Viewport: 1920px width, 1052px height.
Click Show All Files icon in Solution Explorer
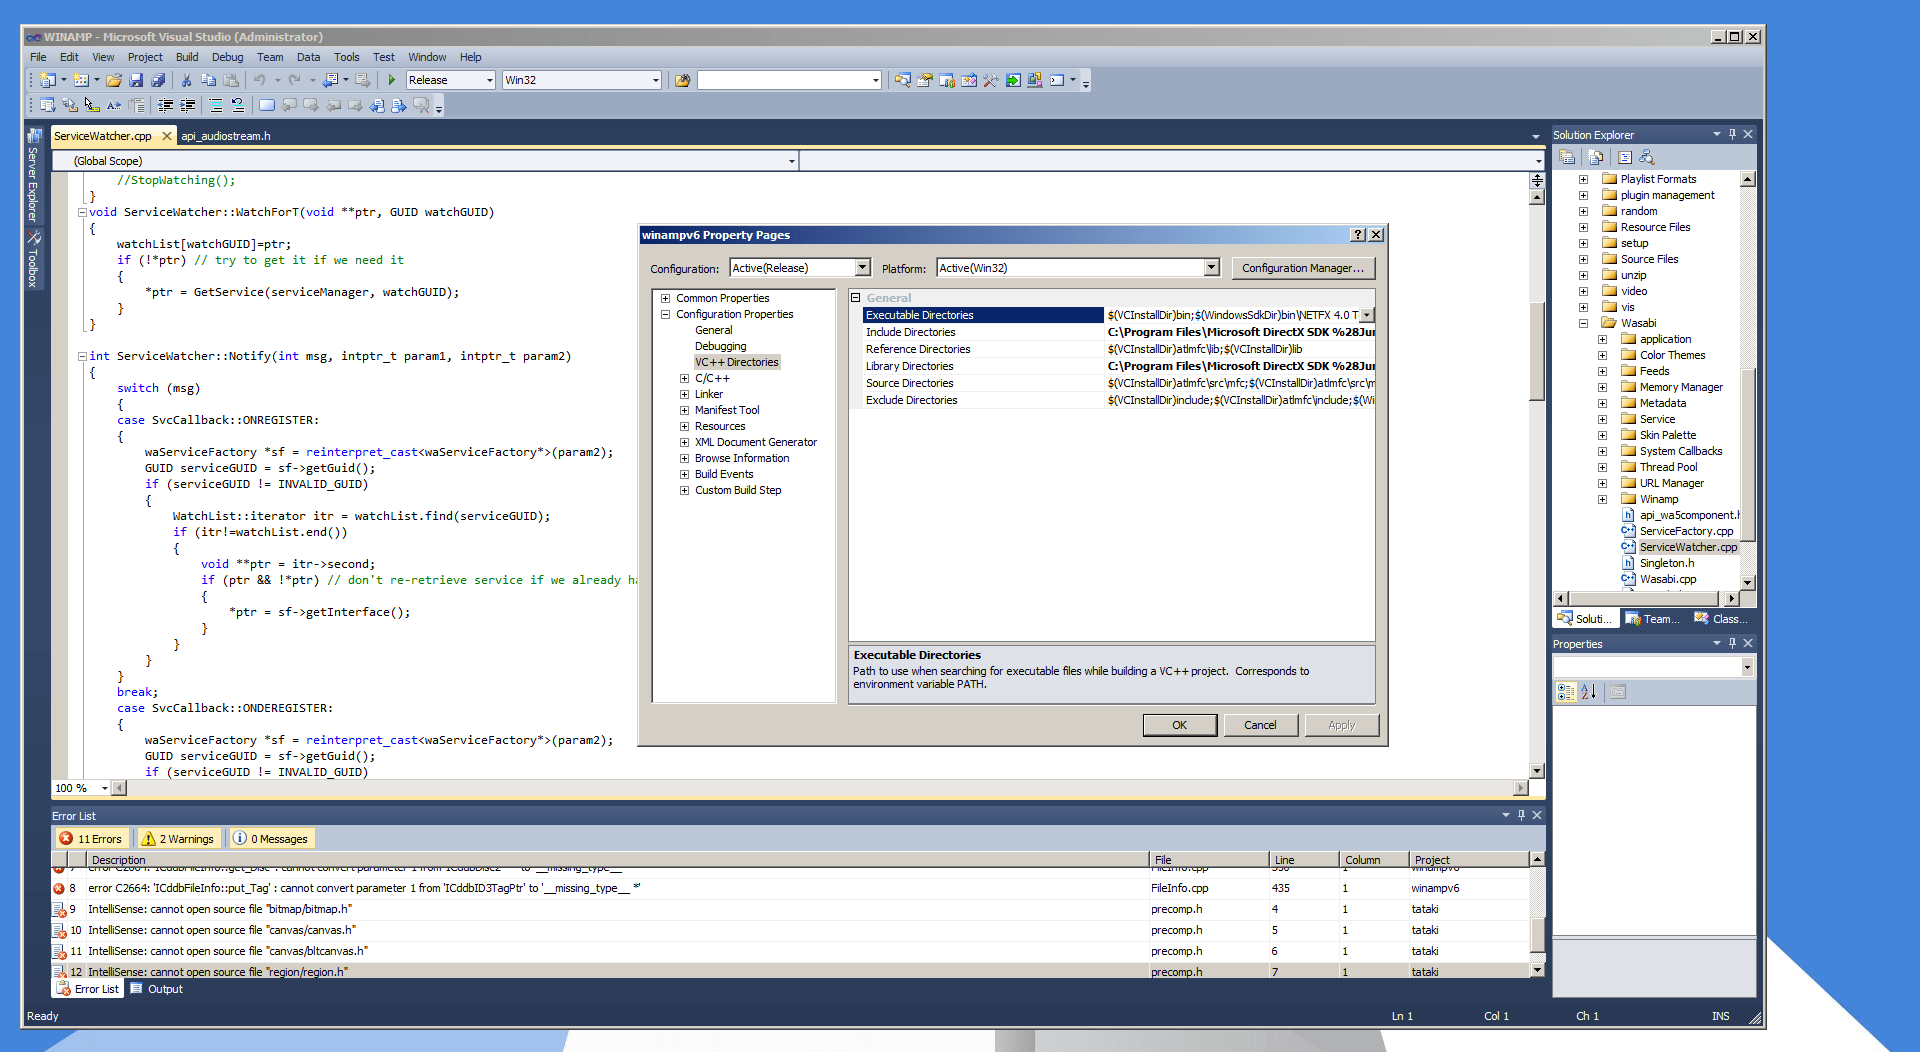1596,158
